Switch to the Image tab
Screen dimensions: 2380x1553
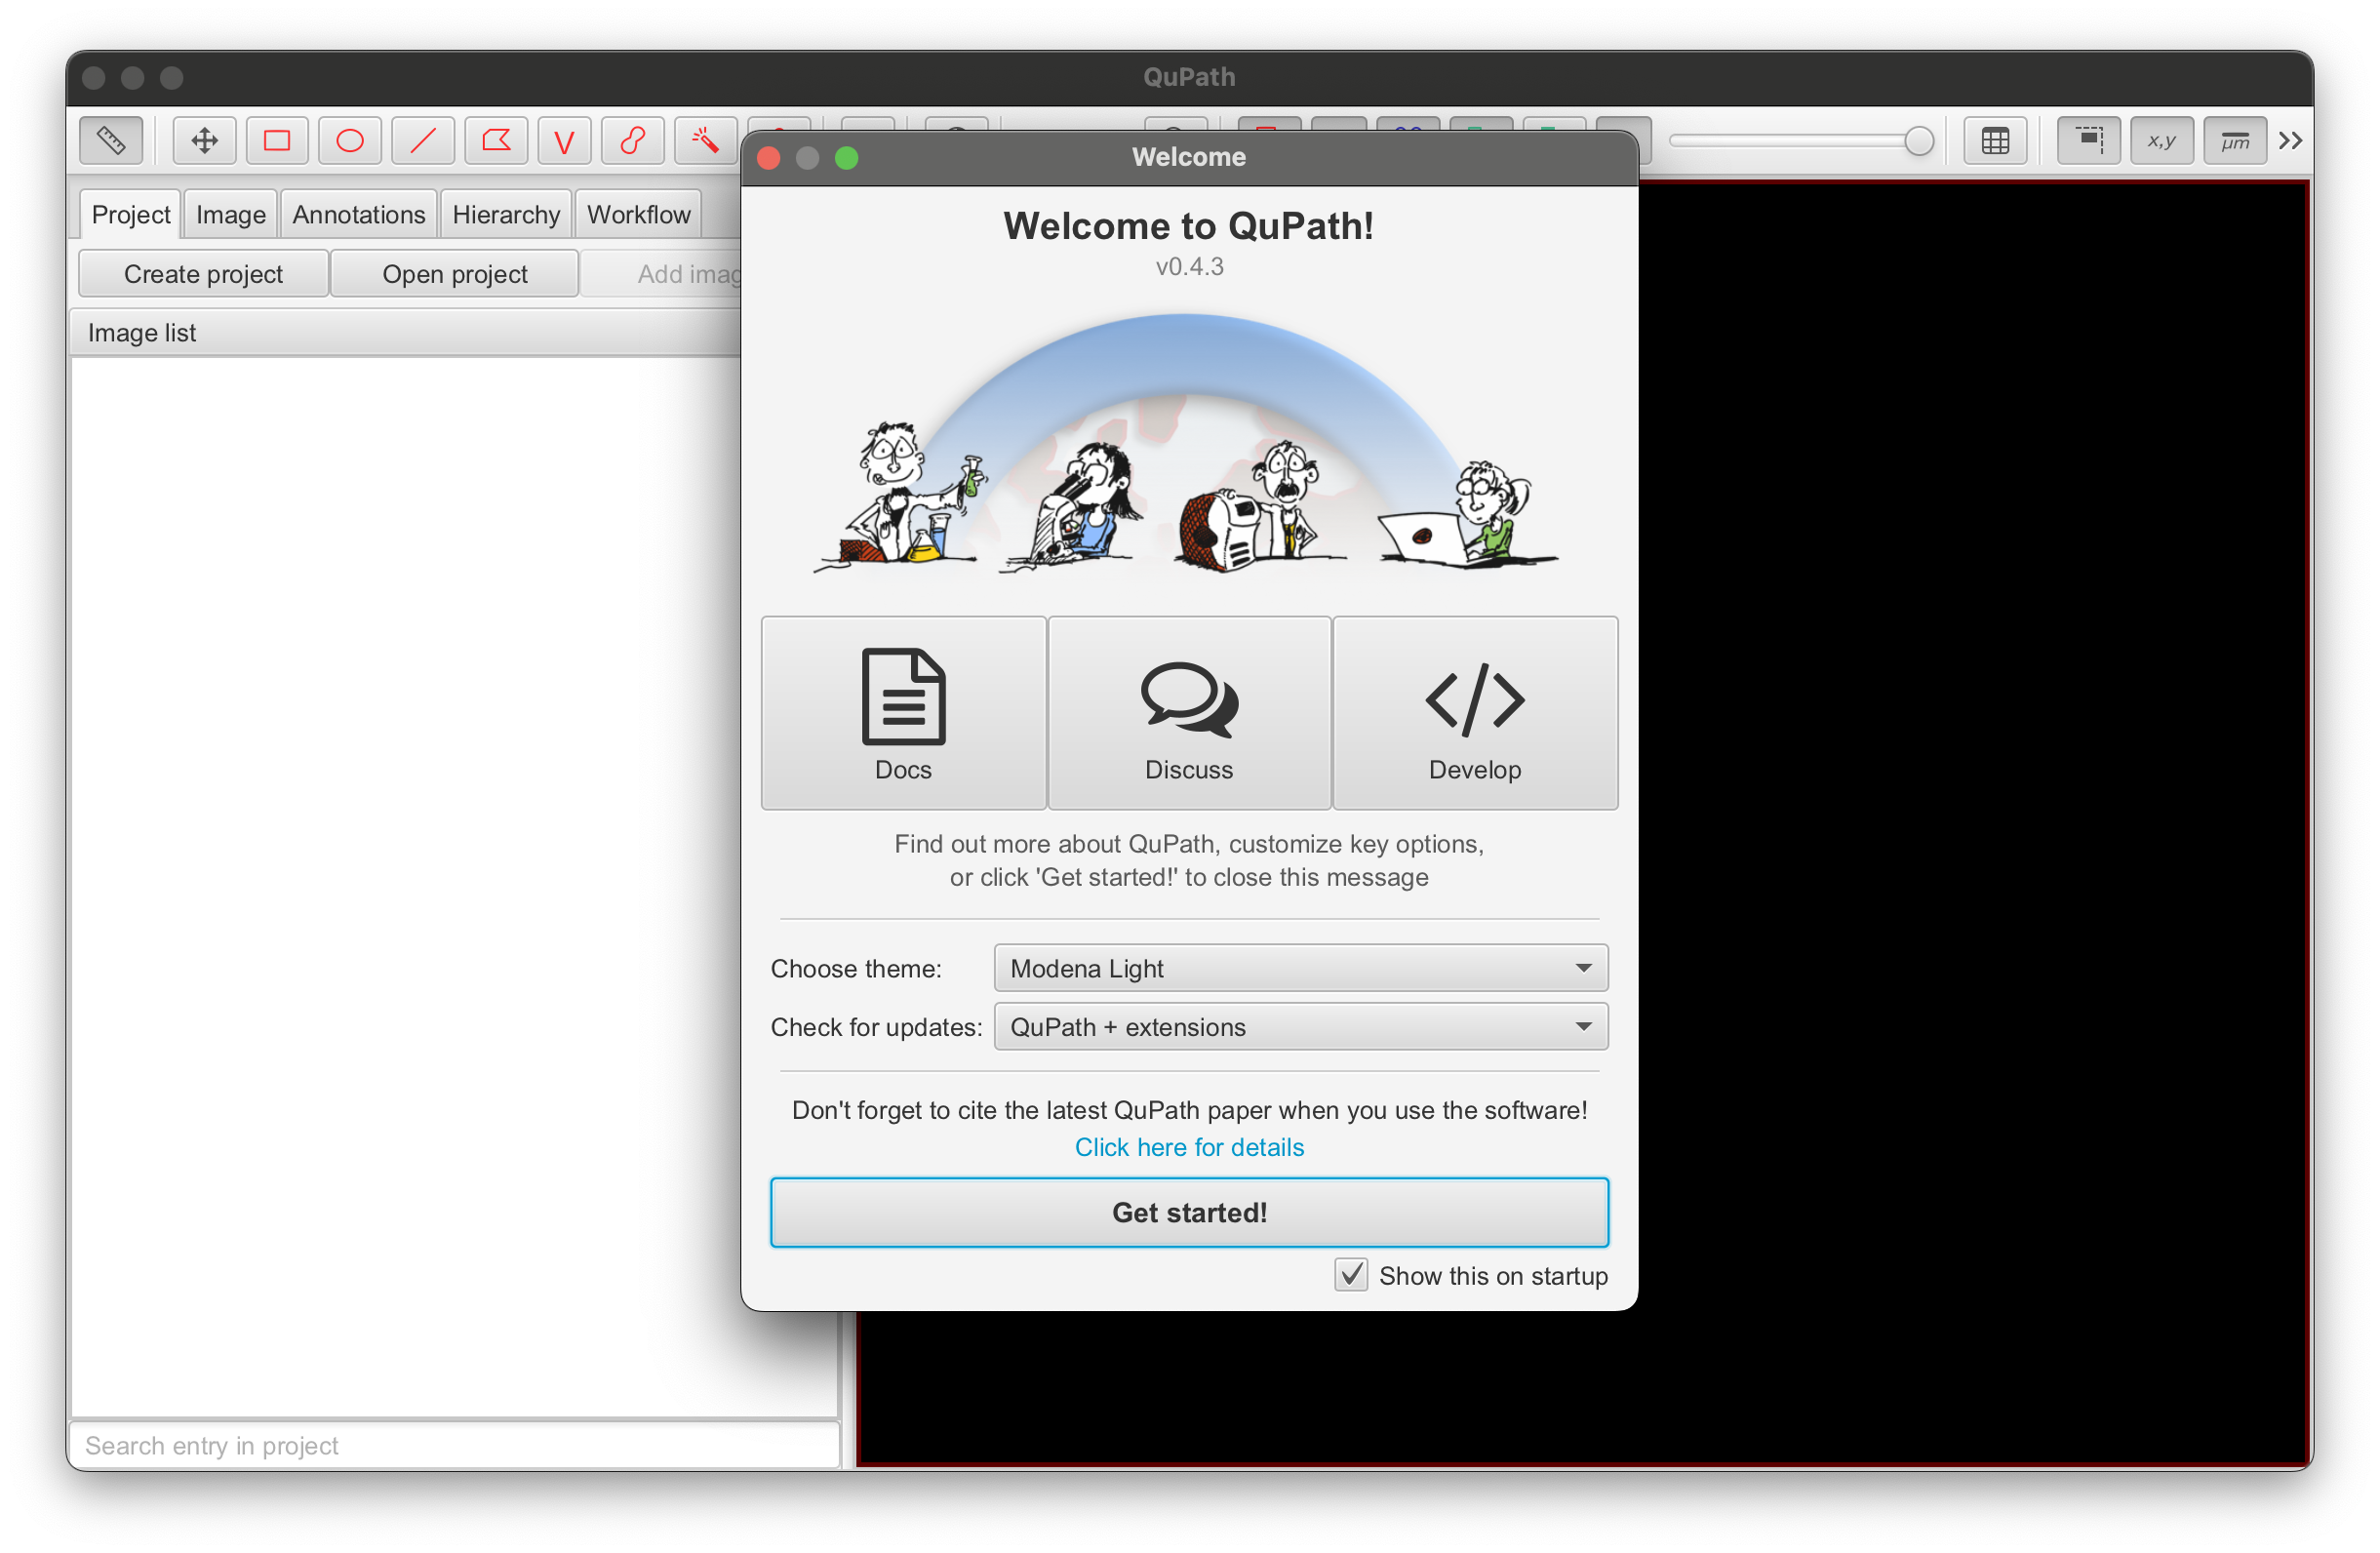231,215
